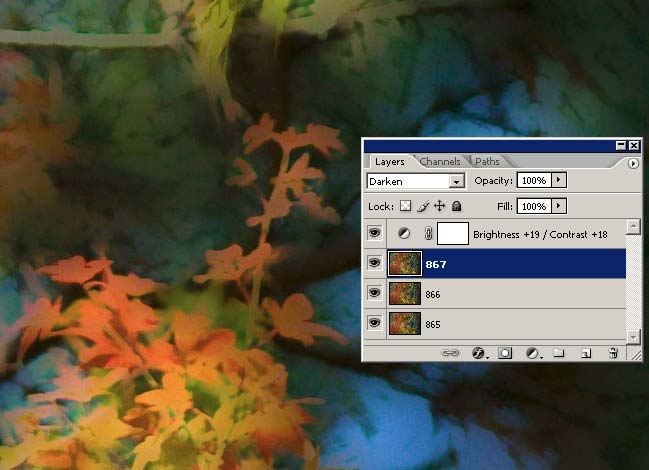Toggle lock image pixels brush icon

click(x=423, y=206)
